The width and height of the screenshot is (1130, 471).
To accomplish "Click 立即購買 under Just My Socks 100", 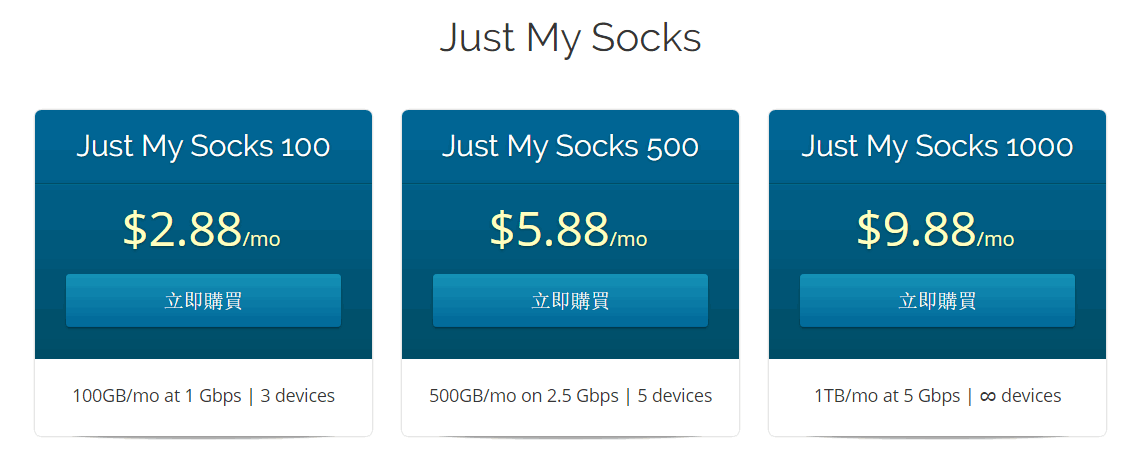I will pos(203,300).
